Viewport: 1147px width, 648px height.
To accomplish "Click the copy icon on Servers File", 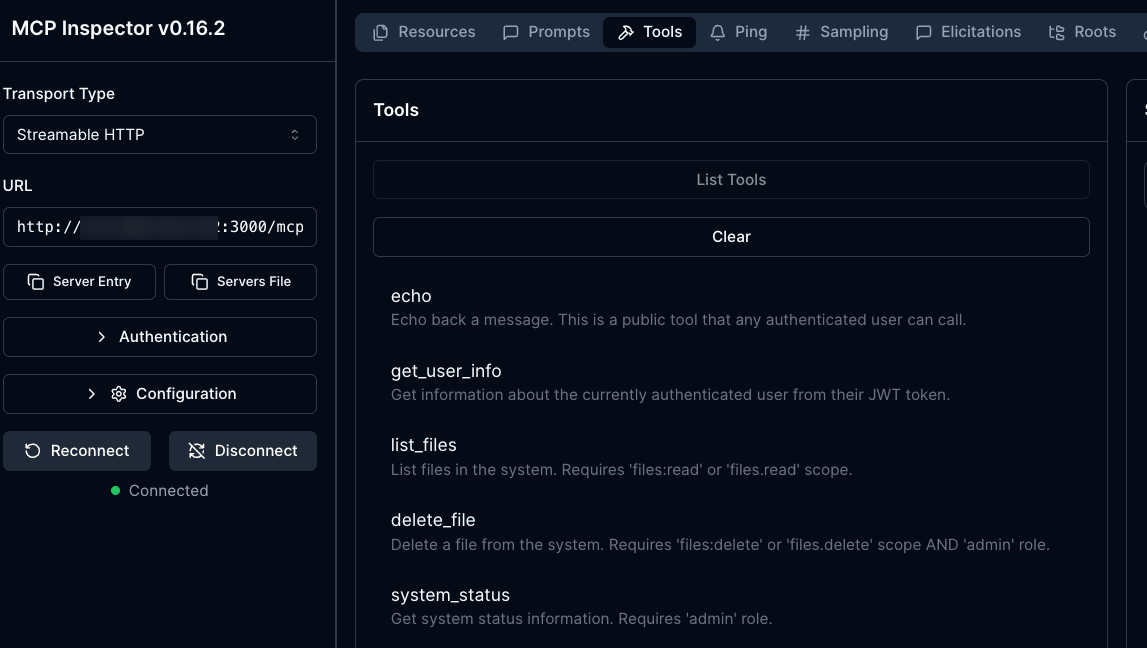I will (x=200, y=282).
